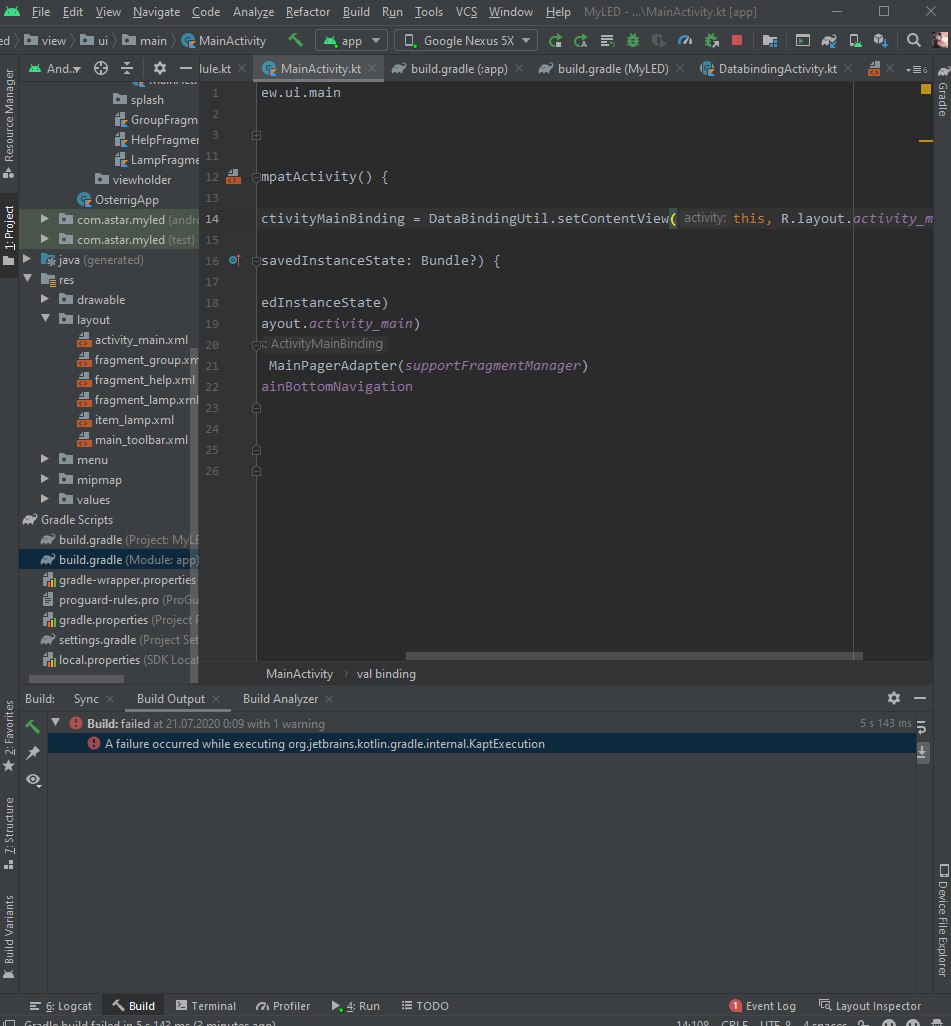Image resolution: width=951 pixels, height=1026 pixels.
Task: Open TODO tool window
Action: coord(425,1006)
